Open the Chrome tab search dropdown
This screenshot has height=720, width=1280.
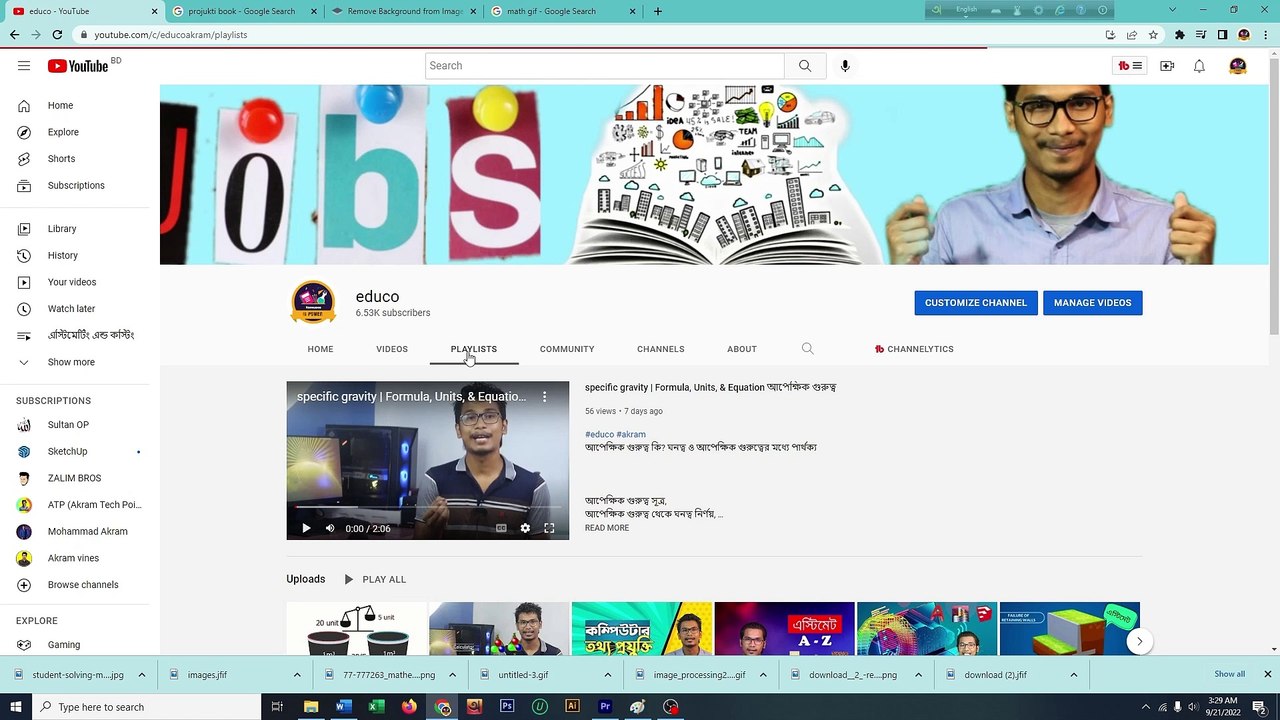coord(1172,10)
